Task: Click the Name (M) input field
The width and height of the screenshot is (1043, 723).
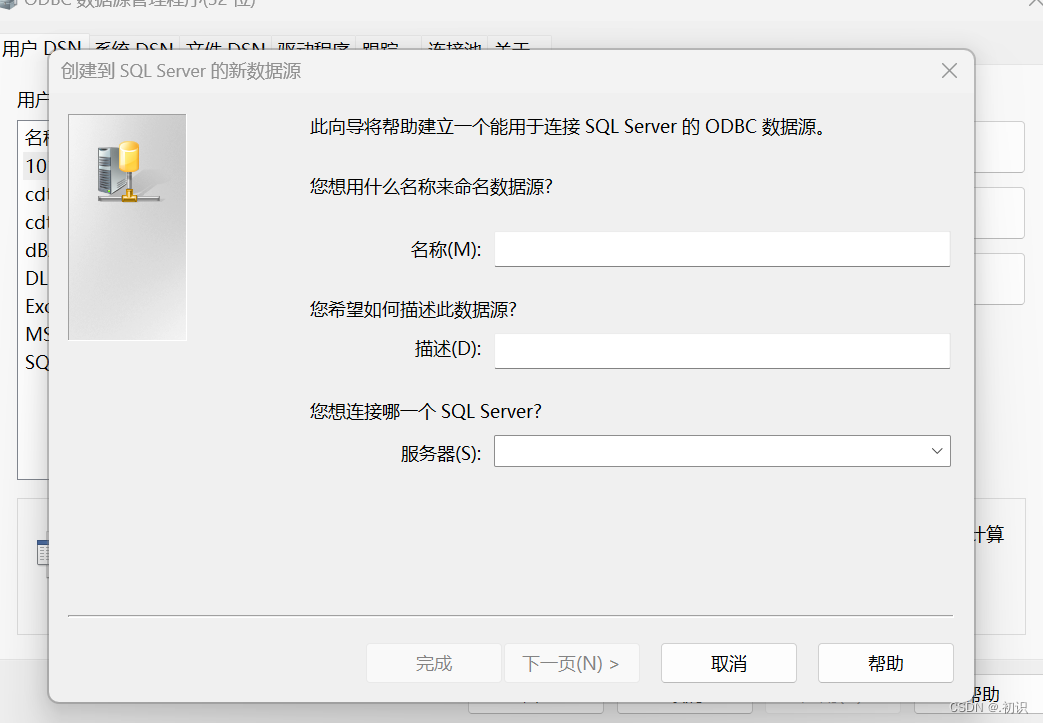Action: point(722,249)
